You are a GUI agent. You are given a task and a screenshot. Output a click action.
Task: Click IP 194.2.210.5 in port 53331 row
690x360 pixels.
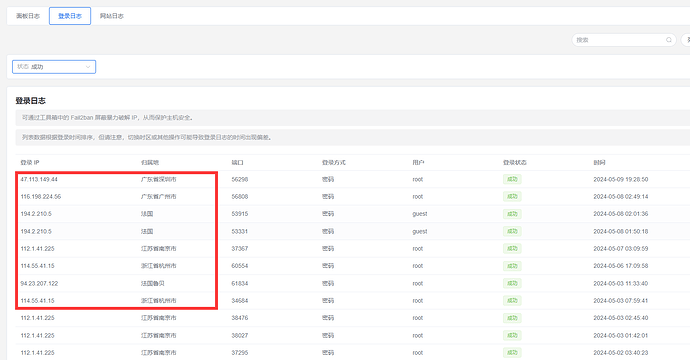click(x=36, y=231)
